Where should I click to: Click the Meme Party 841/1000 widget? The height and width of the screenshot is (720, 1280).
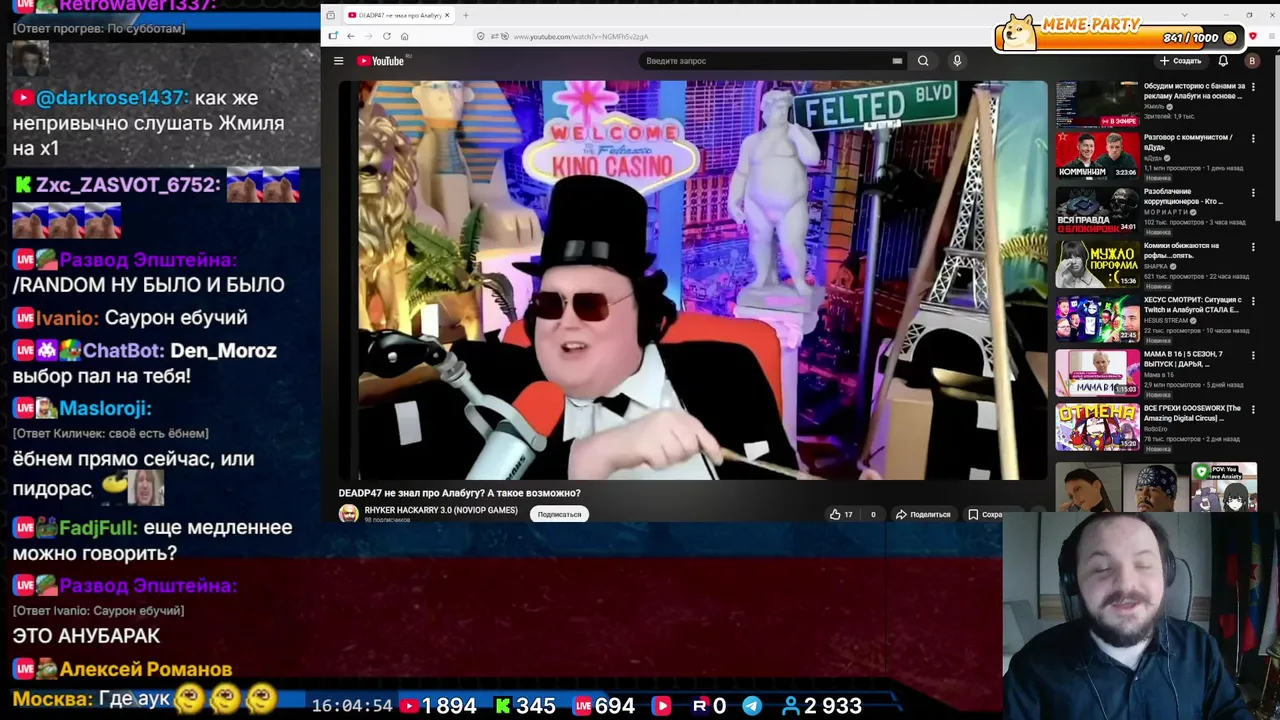point(1120,32)
